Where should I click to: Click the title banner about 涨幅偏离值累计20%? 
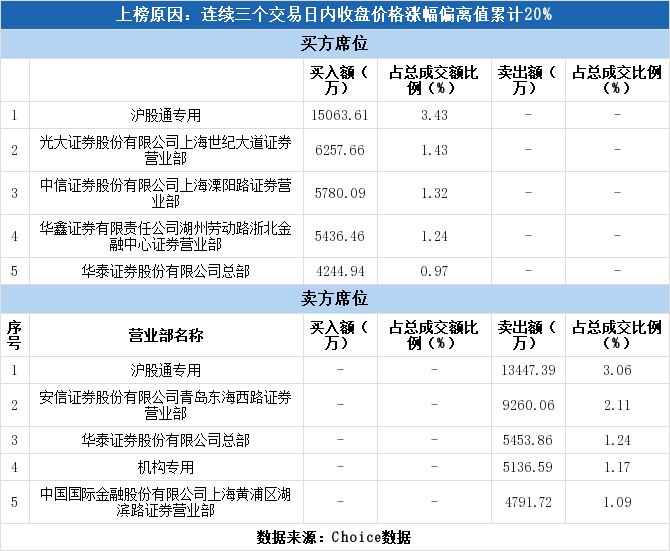334,15
